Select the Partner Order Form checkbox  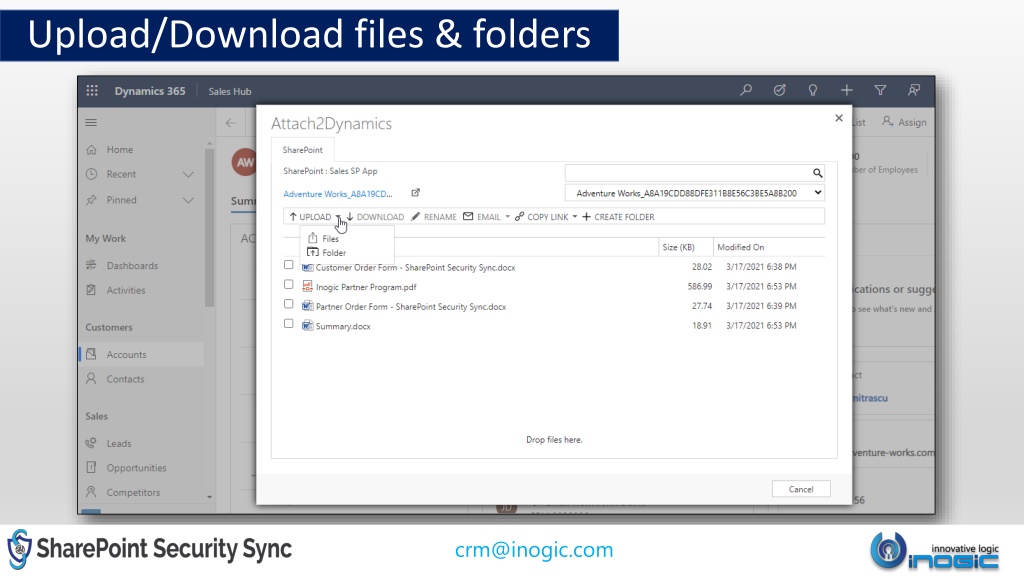click(289, 304)
